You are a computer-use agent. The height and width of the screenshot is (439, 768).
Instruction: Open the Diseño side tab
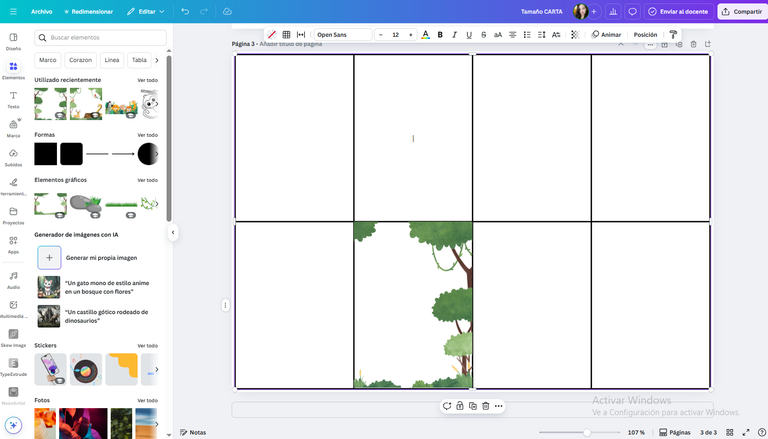[13, 42]
